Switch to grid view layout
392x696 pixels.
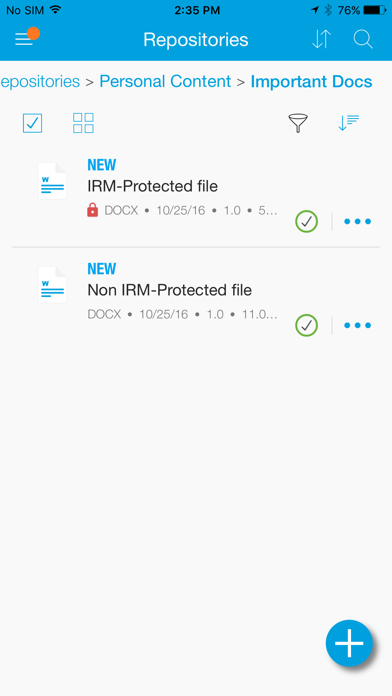83,123
